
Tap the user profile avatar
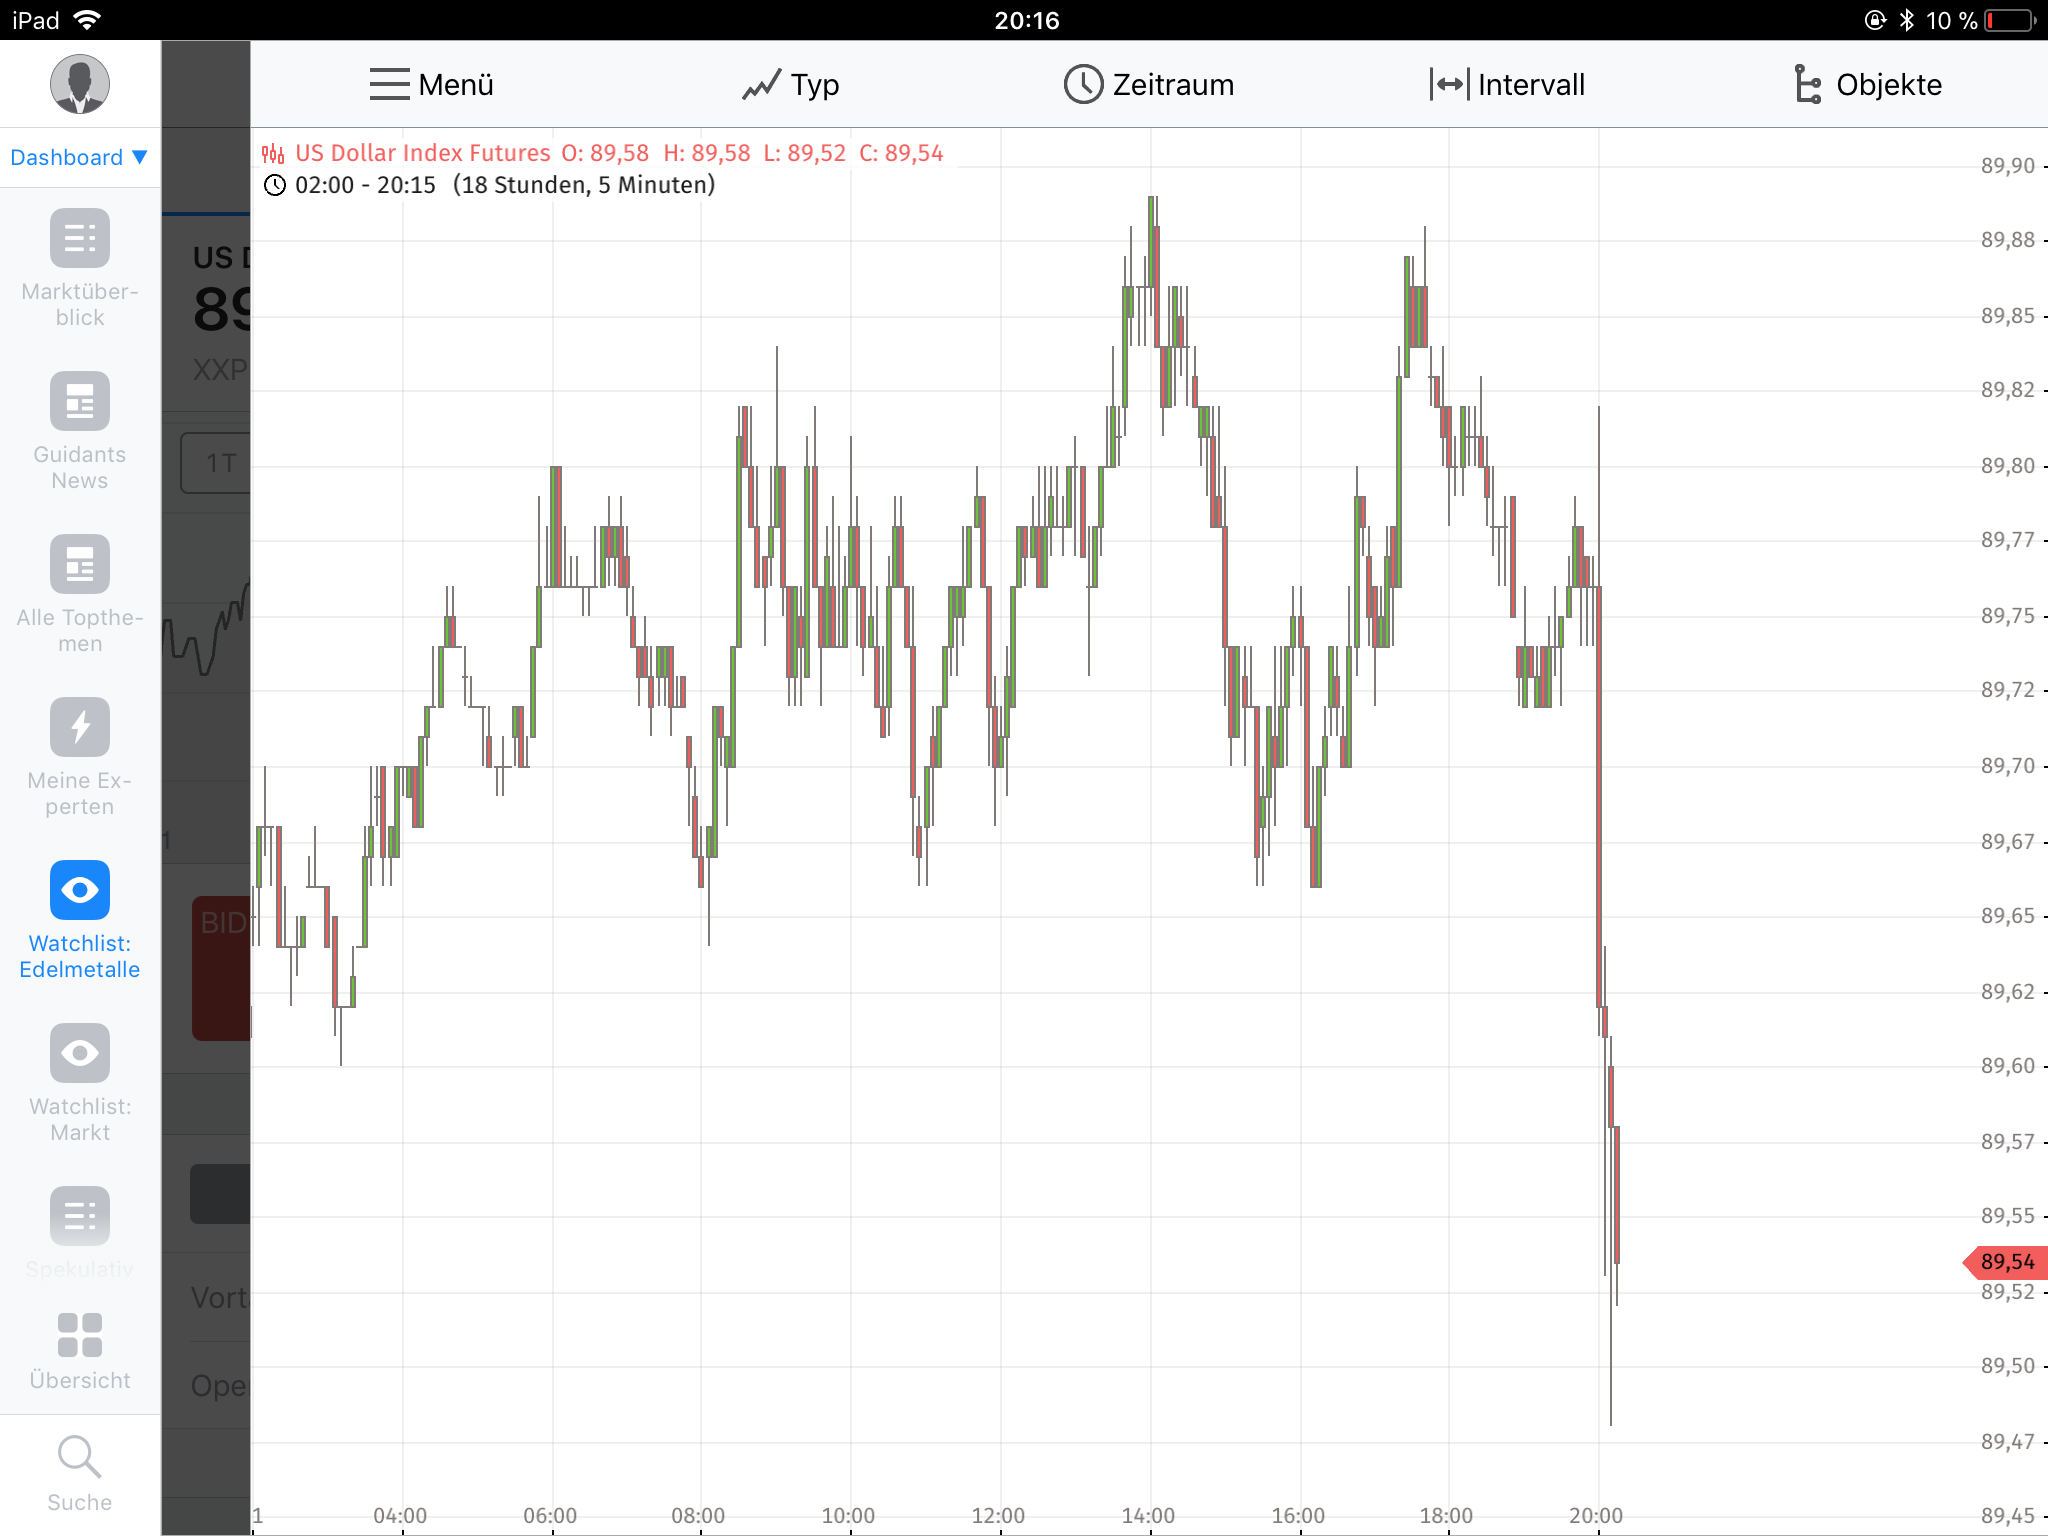[x=80, y=84]
